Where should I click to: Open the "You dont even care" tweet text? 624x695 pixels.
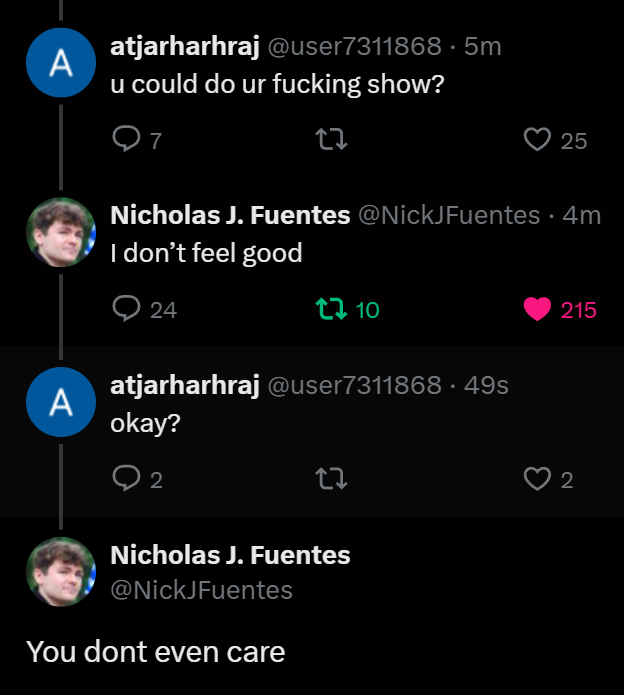[x=156, y=652]
